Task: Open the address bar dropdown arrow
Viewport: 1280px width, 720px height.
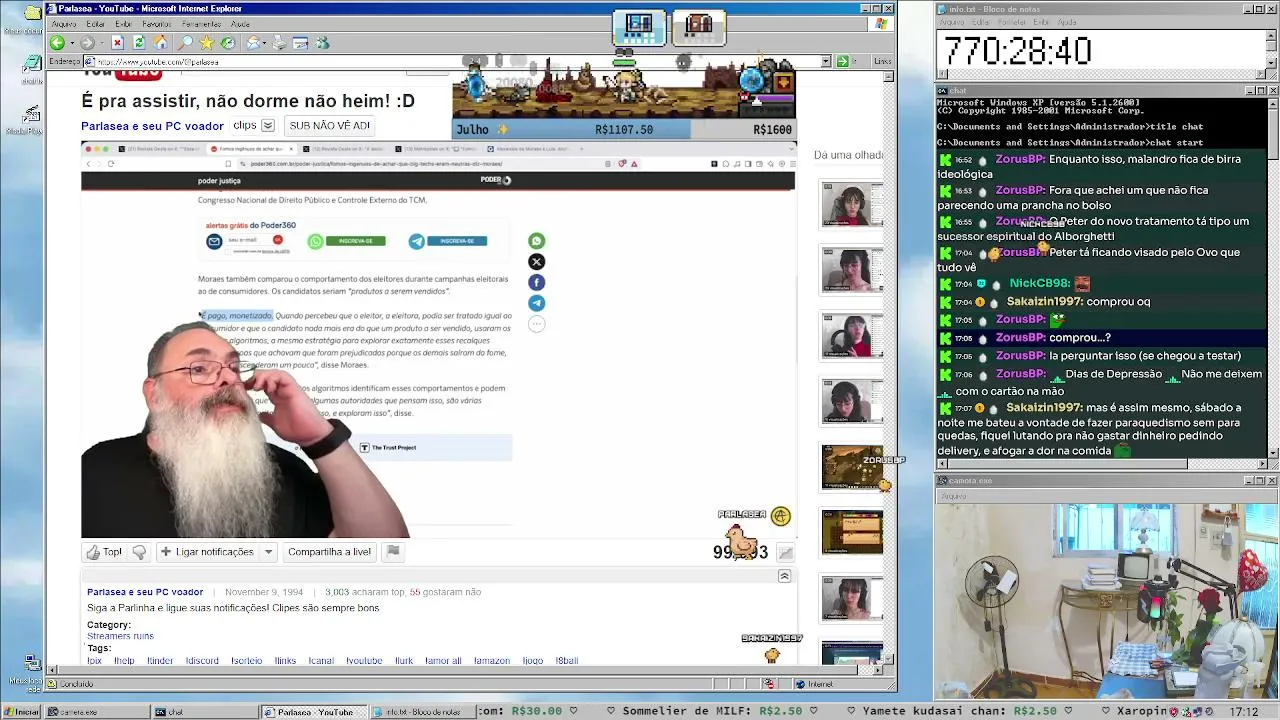Action: (826, 62)
